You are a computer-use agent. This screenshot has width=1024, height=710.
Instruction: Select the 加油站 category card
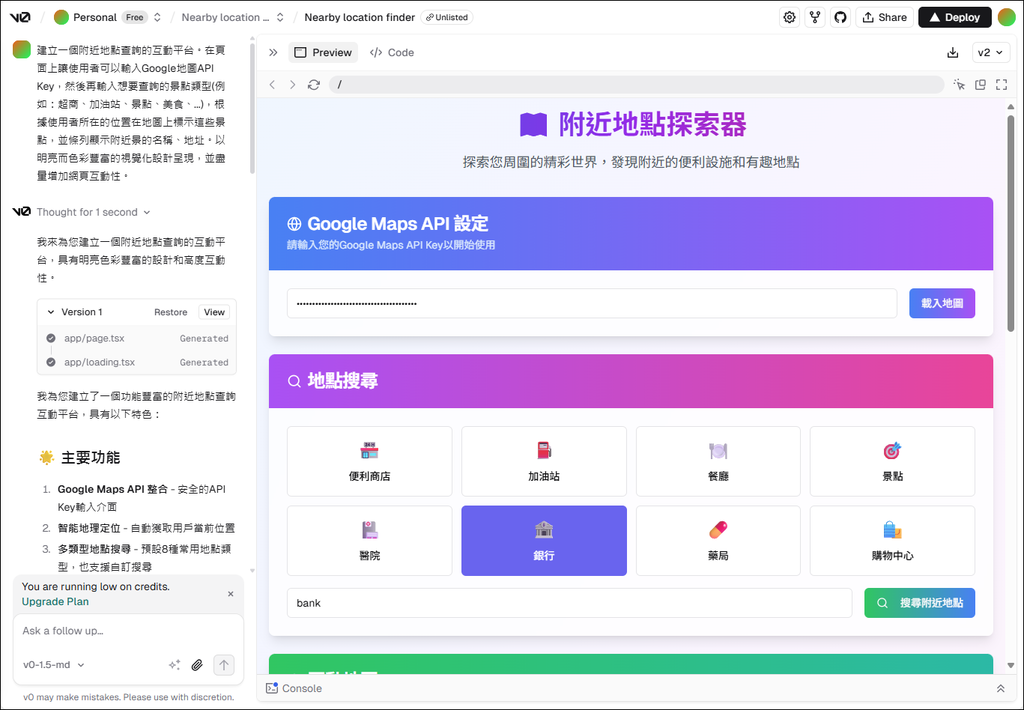pos(544,461)
